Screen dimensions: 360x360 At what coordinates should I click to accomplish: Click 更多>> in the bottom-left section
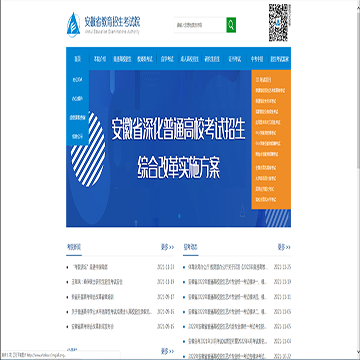coord(167,351)
